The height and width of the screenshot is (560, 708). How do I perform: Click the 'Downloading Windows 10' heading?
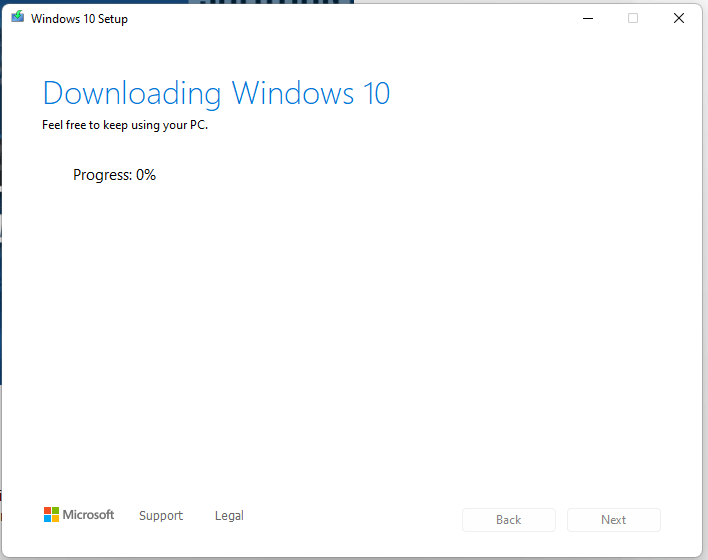[216, 94]
